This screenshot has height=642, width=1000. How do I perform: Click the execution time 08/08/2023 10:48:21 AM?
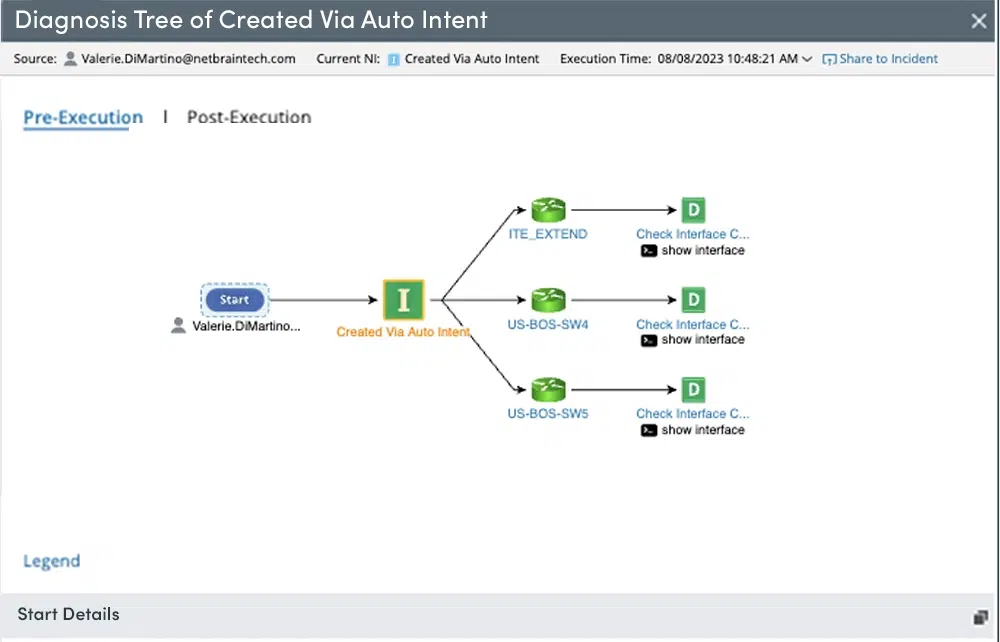728,59
